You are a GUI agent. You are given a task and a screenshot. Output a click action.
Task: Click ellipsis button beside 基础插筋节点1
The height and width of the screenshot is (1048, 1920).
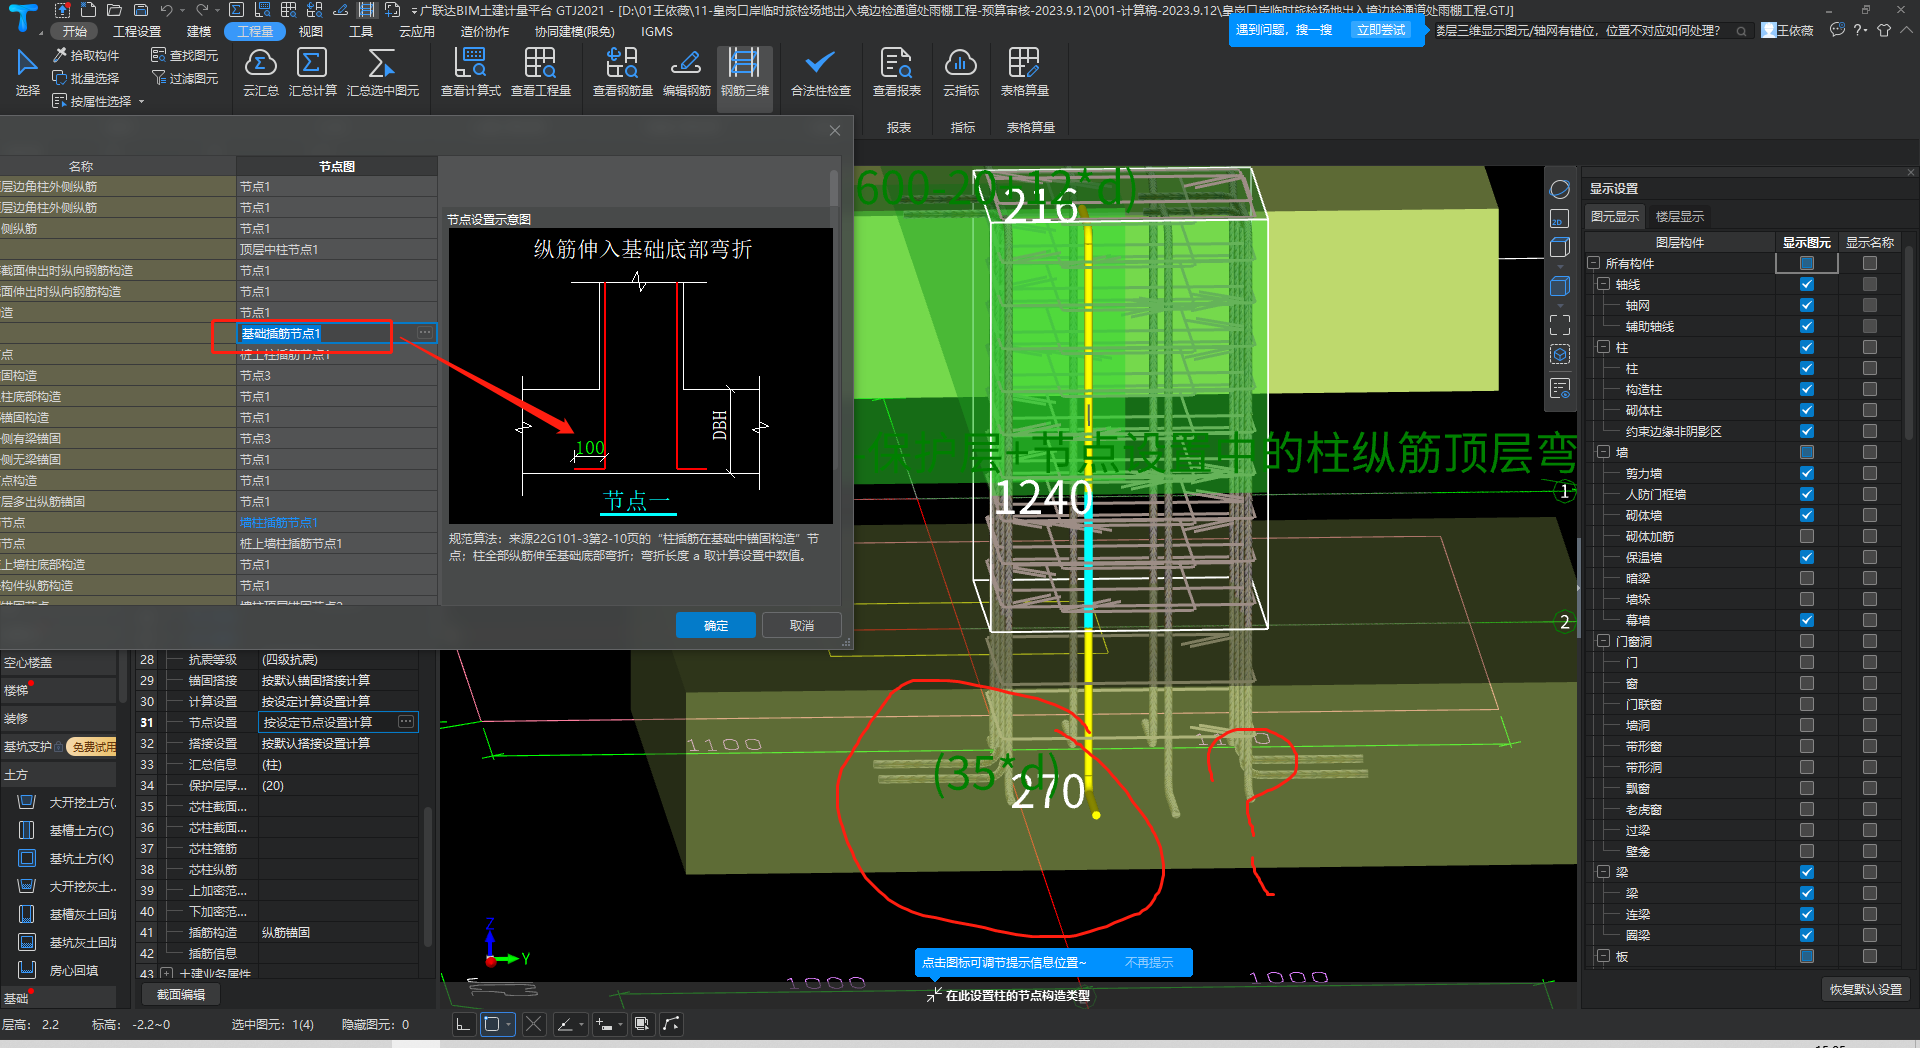pos(425,333)
